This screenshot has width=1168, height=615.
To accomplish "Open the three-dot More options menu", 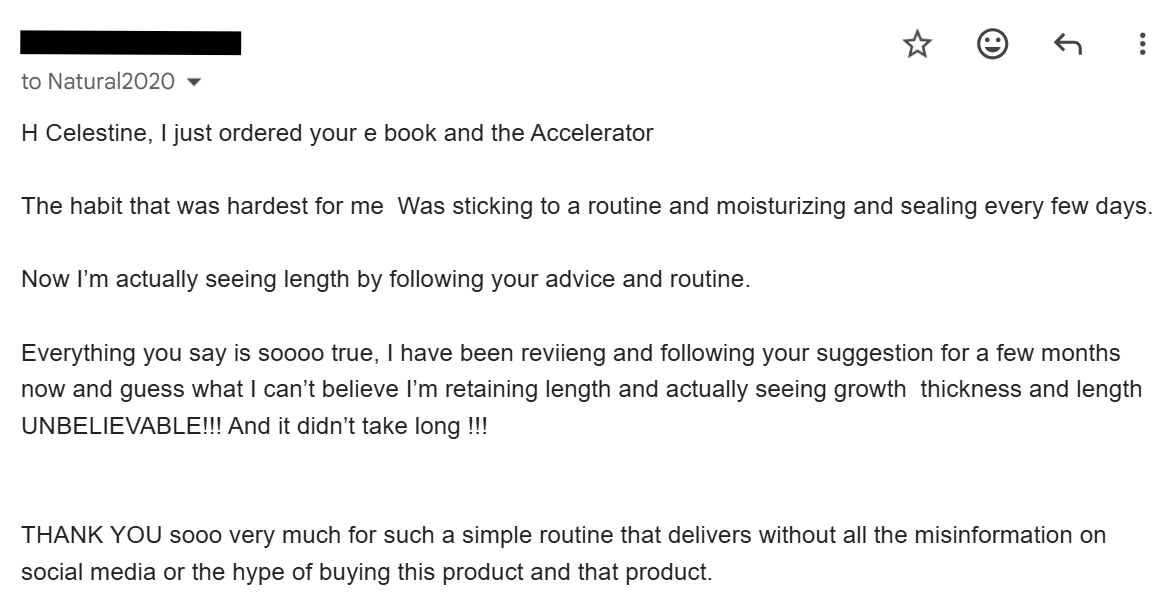I will pyautogui.click(x=1142, y=44).
